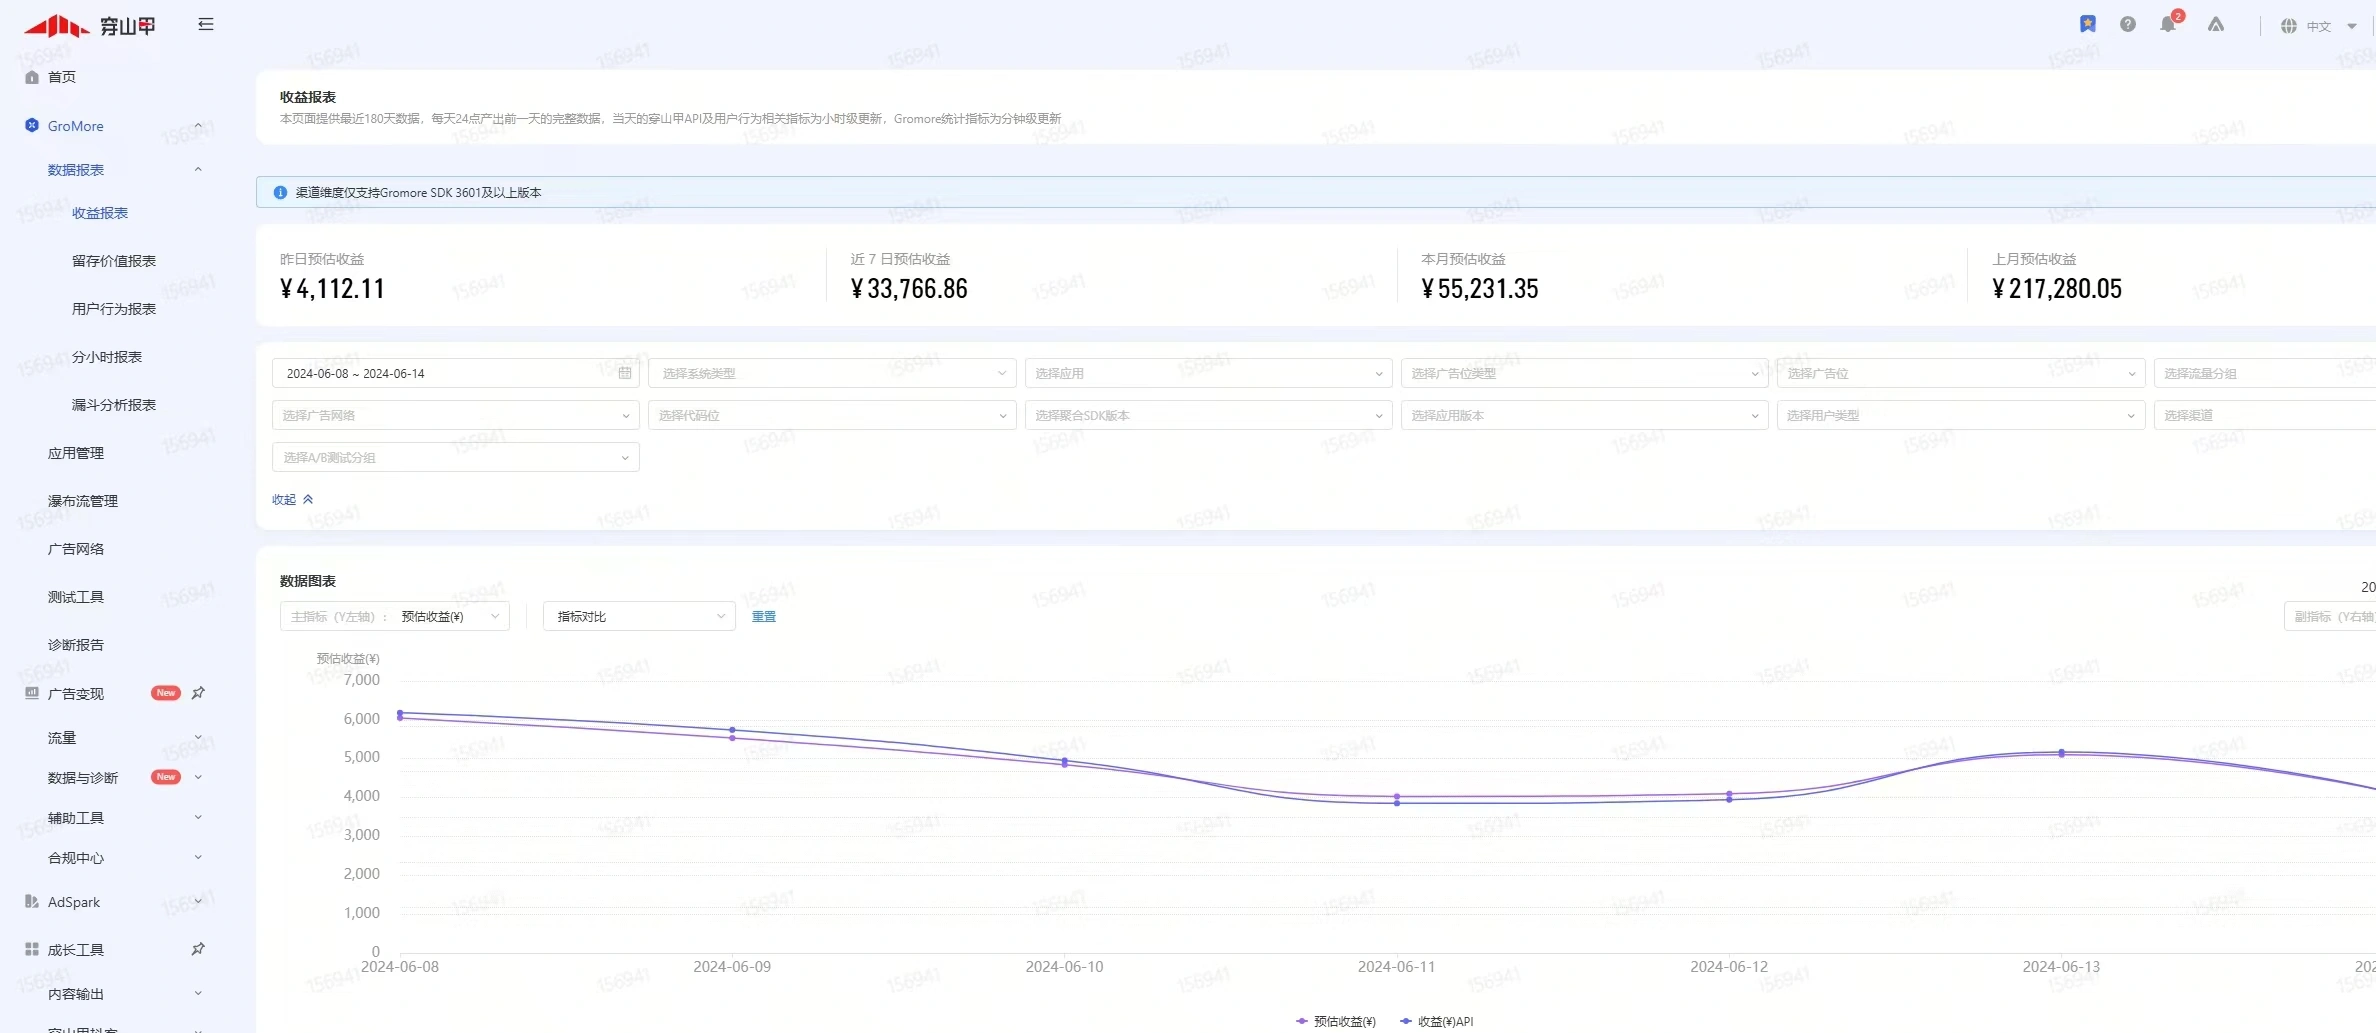Open the calendar icon in date range
Image resolution: width=2376 pixels, height=1033 pixels.
pyautogui.click(x=625, y=373)
